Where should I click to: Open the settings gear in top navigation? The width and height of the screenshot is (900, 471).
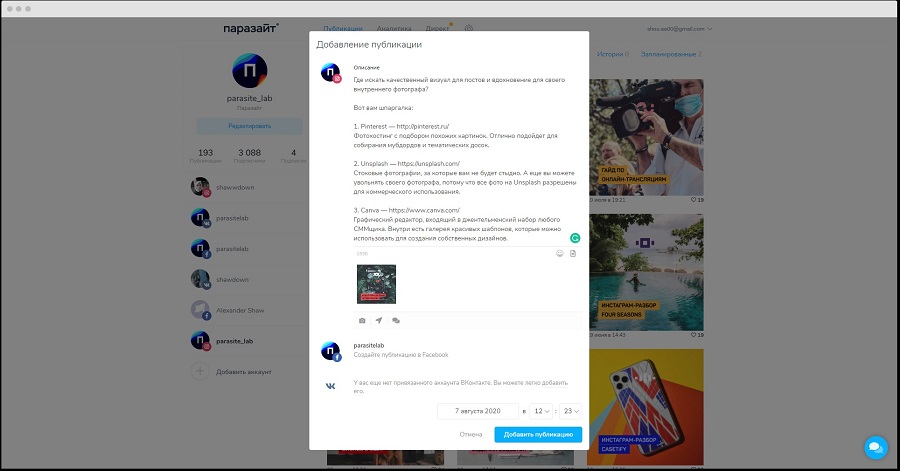point(469,29)
